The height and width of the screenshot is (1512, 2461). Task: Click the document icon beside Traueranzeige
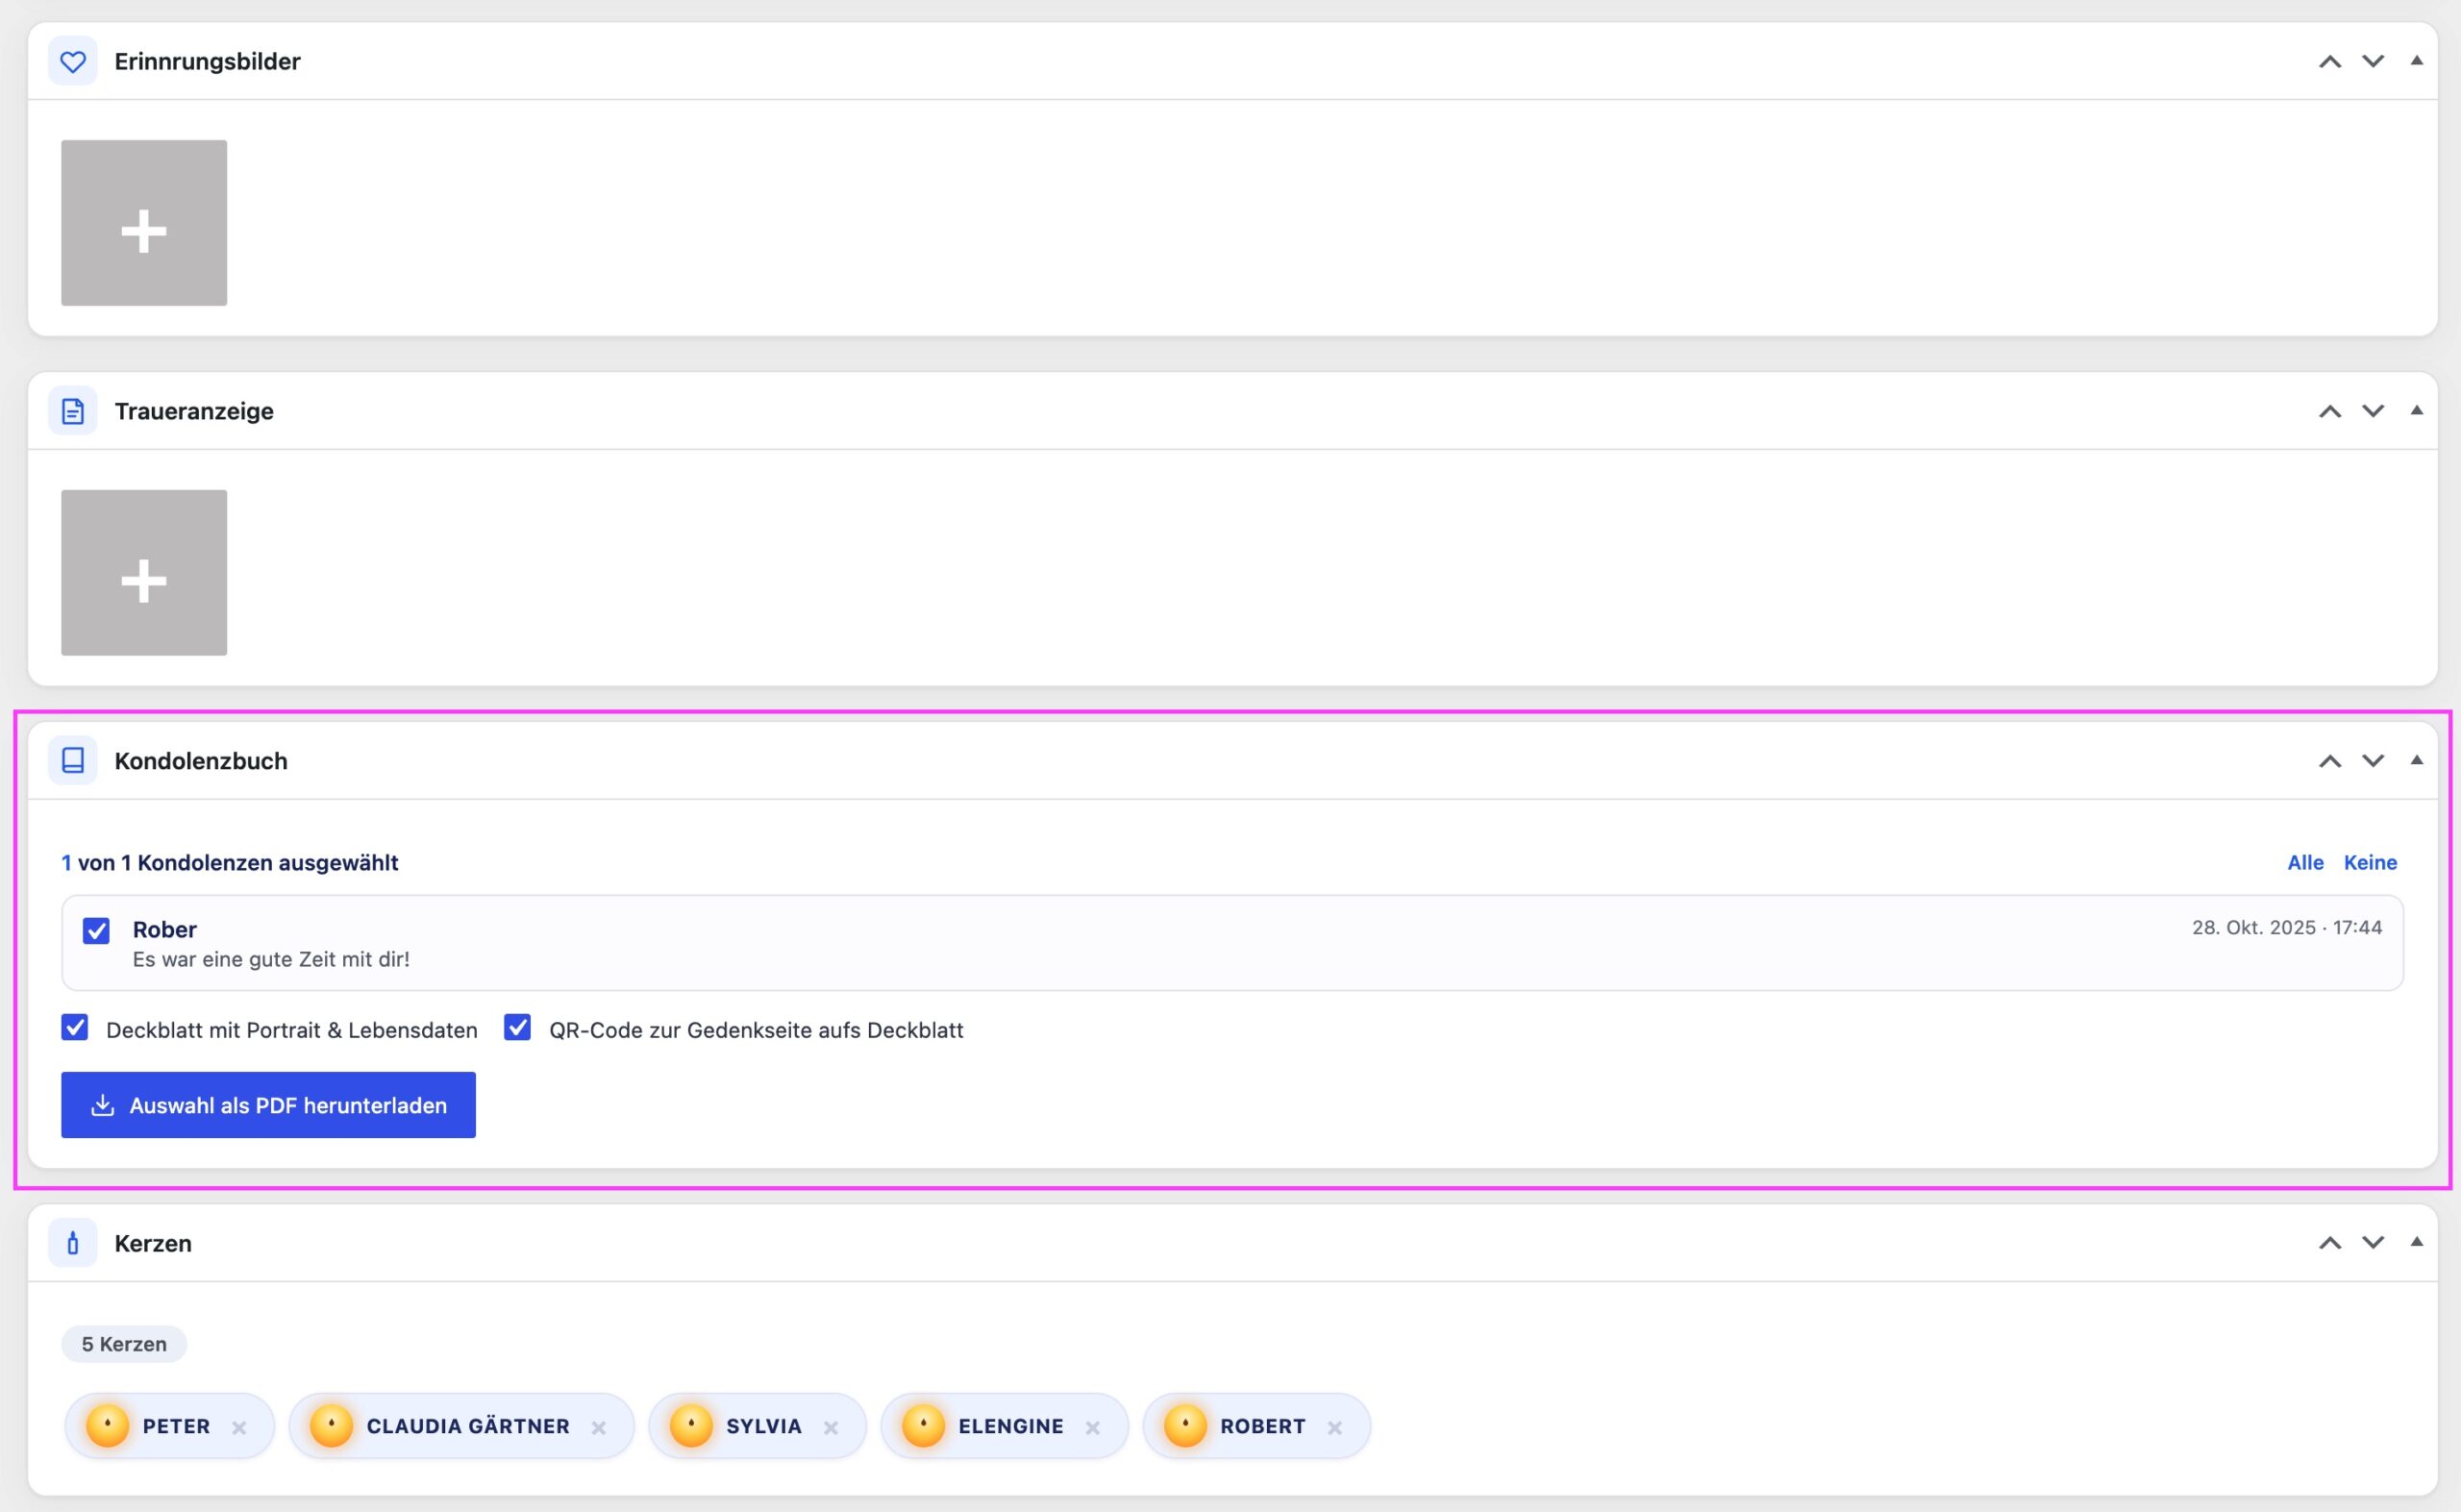tap(73, 411)
